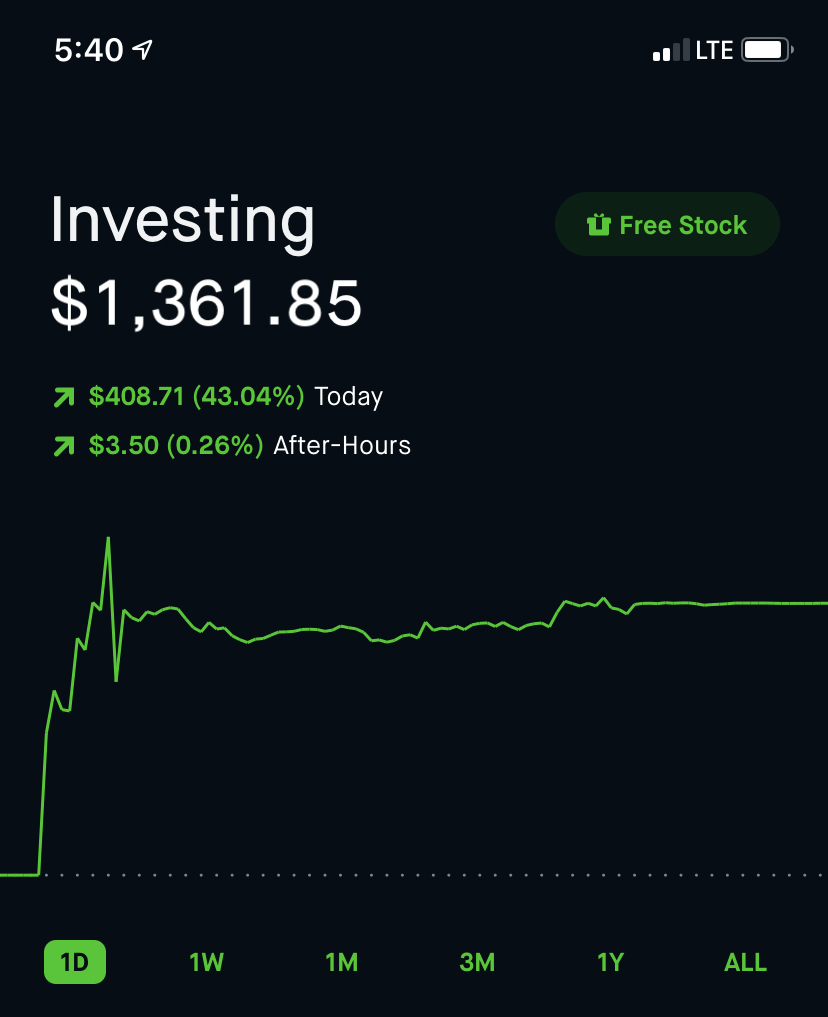The image size is (828, 1017).
Task: Tap the $1,361.85 portfolio value
Action: point(206,303)
